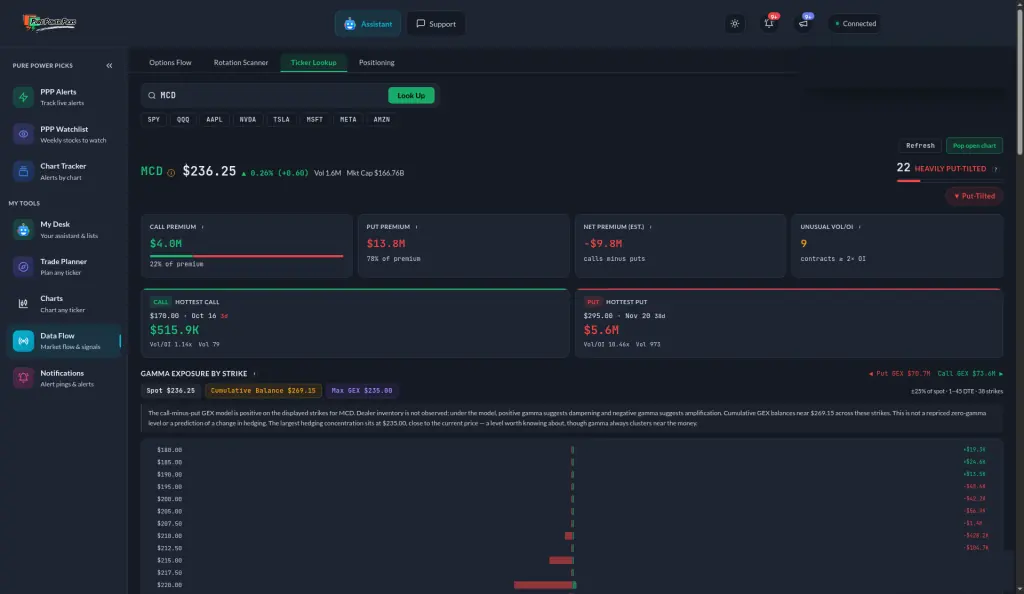Select the AAPL quick ticker chip
This screenshot has width=1024, height=594.
coord(214,119)
